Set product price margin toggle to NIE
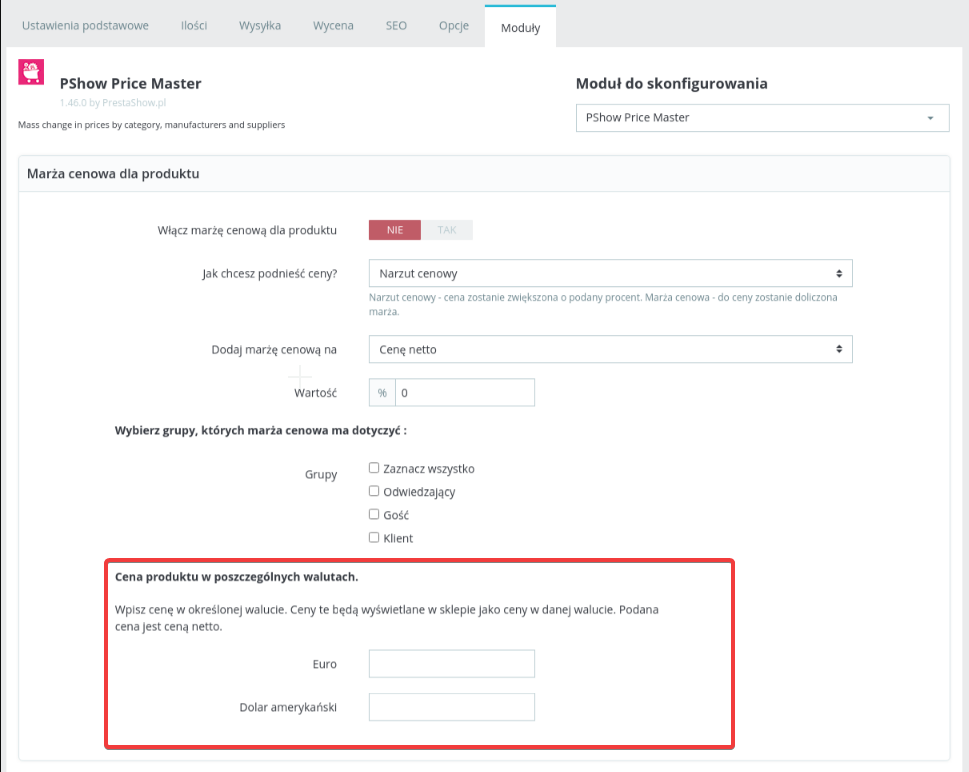Viewport: 969px width, 772px height. tap(395, 230)
